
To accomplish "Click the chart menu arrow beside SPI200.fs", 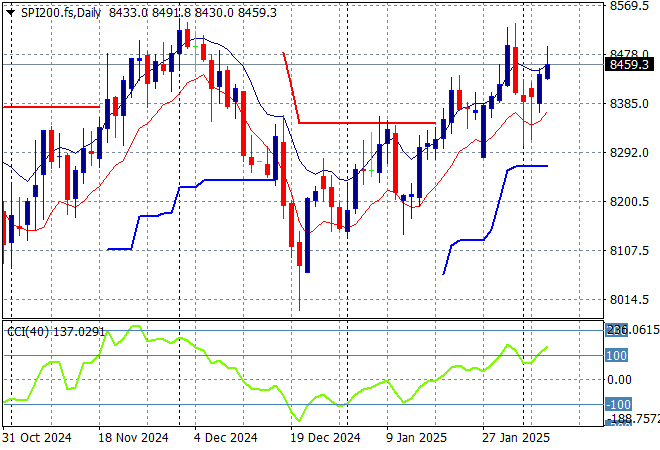I will [x=11, y=13].
